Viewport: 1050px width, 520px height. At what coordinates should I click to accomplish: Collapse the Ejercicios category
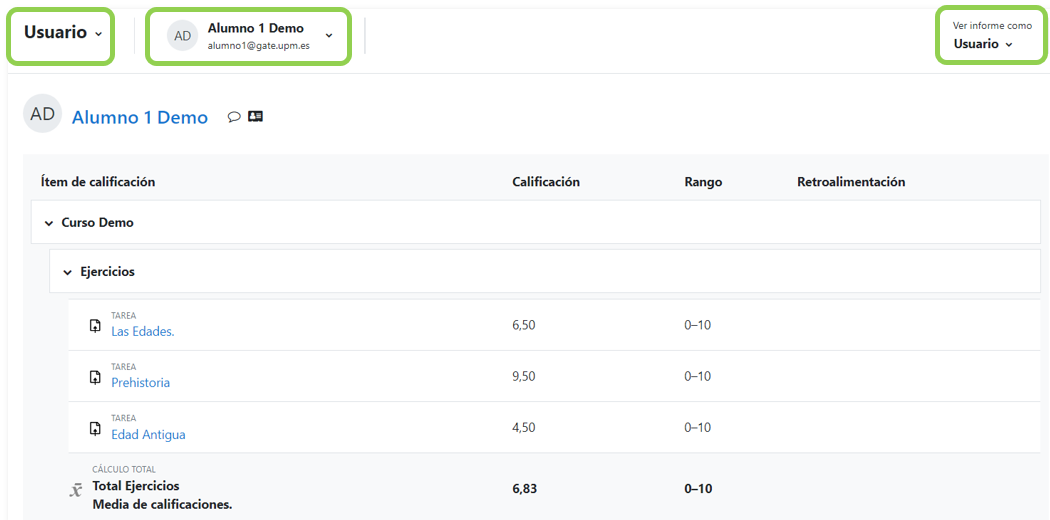pyautogui.click(x=67, y=272)
